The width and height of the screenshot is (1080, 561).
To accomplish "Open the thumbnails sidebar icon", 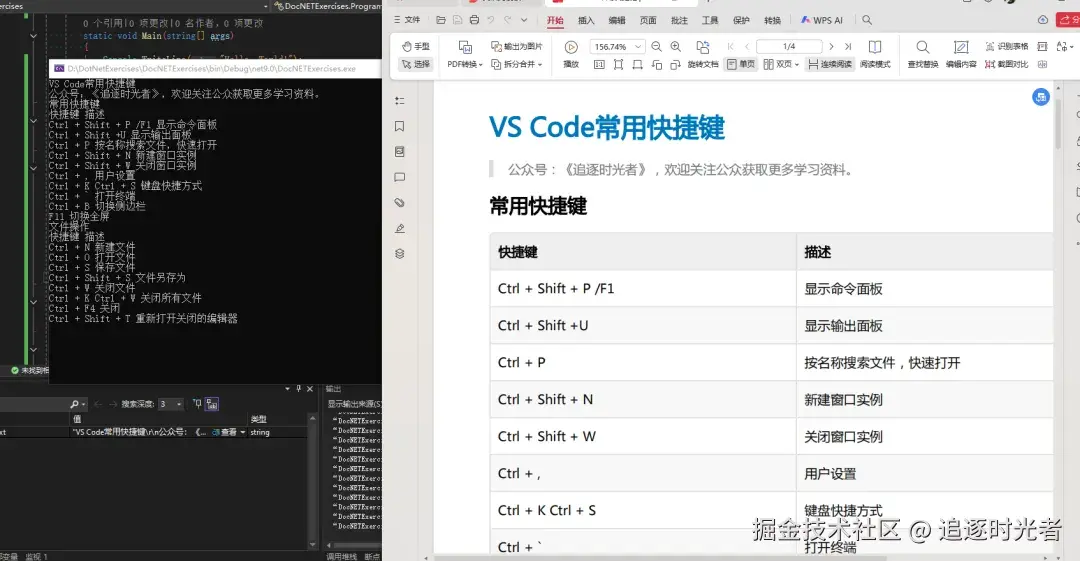I will 399,152.
